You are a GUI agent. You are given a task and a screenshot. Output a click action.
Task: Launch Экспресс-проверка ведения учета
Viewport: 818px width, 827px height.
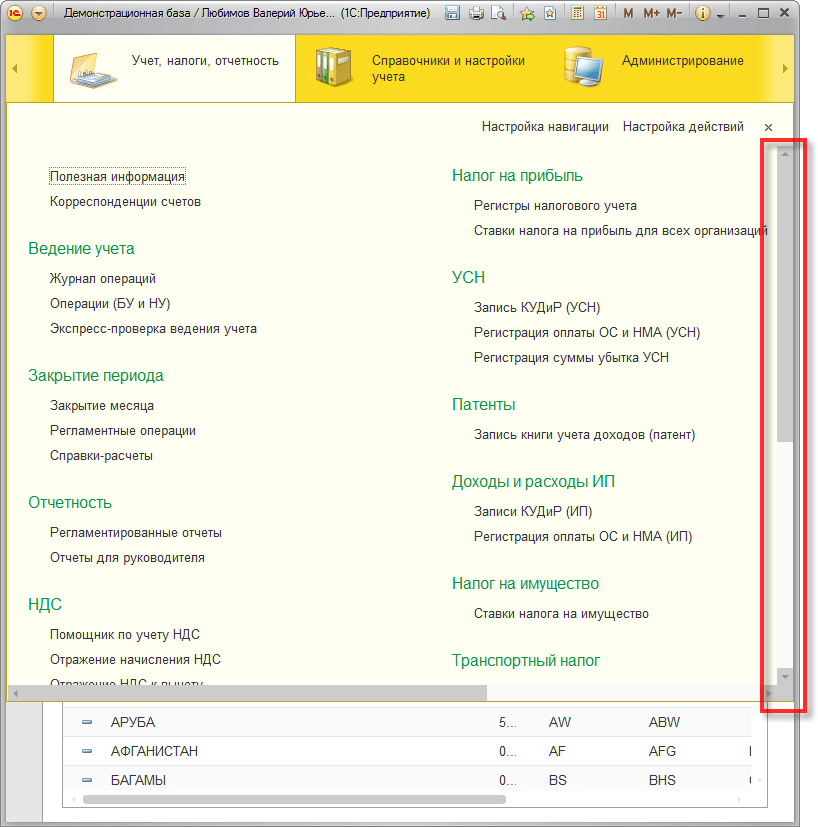(153, 329)
